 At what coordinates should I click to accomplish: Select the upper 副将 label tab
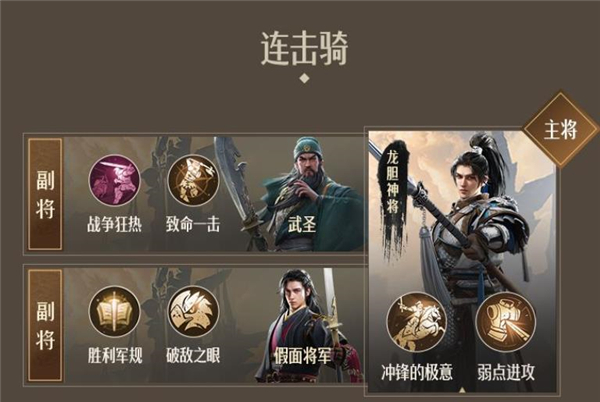point(45,194)
